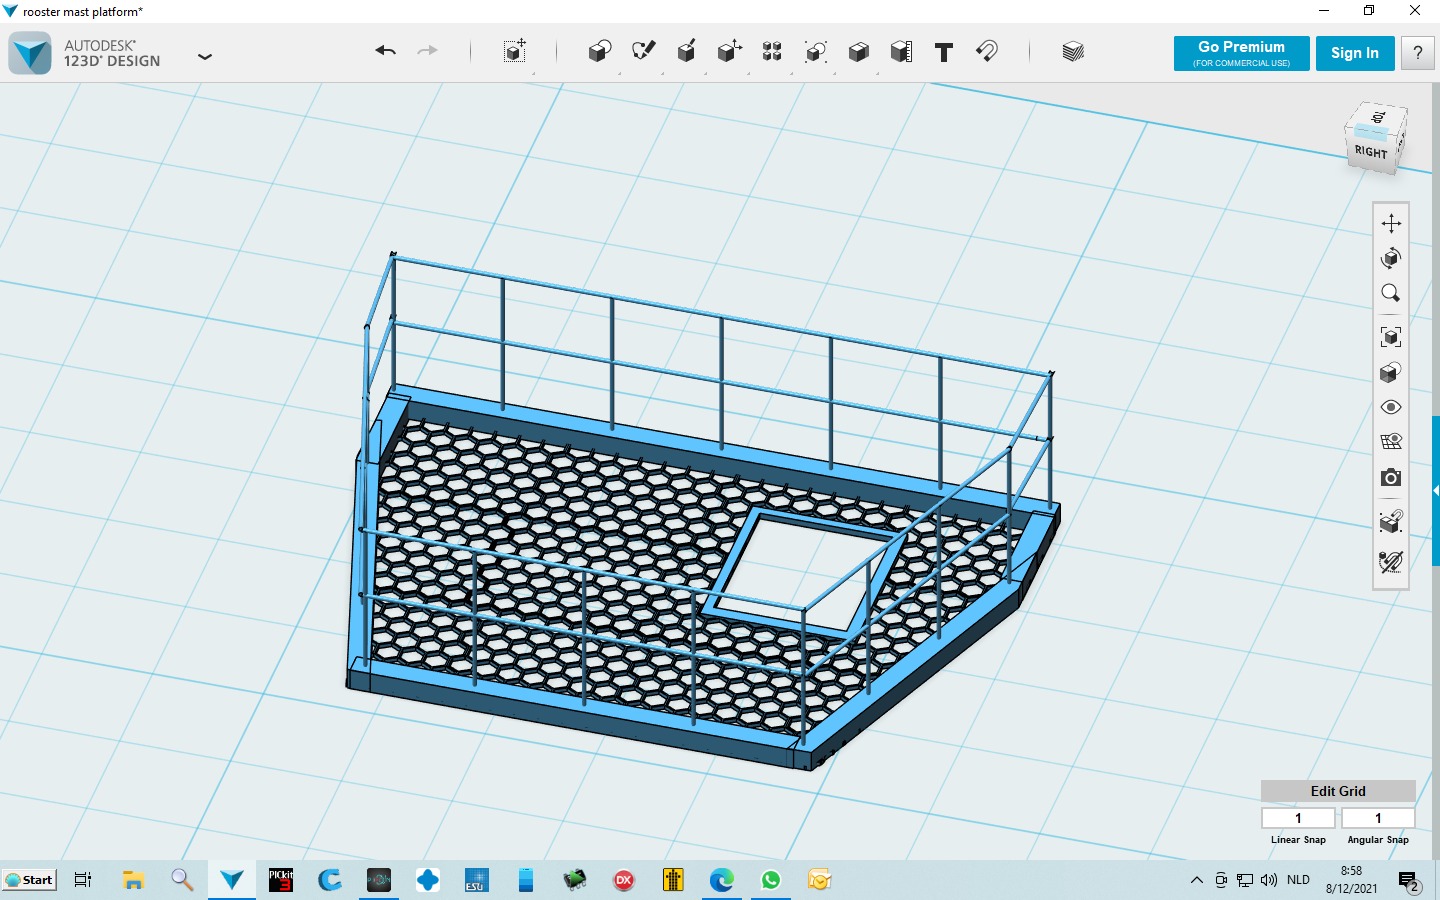Click the Redo arrow
1440x900 pixels.
point(427,51)
